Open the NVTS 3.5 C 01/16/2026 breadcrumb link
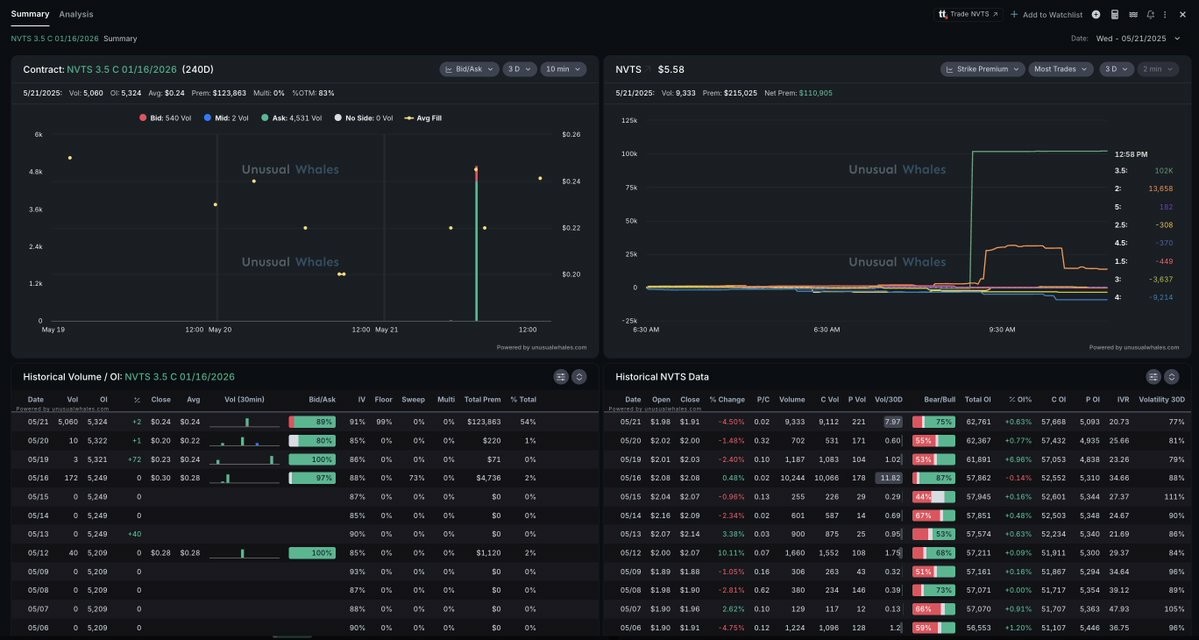This screenshot has height=640, width=1199. [54, 38]
